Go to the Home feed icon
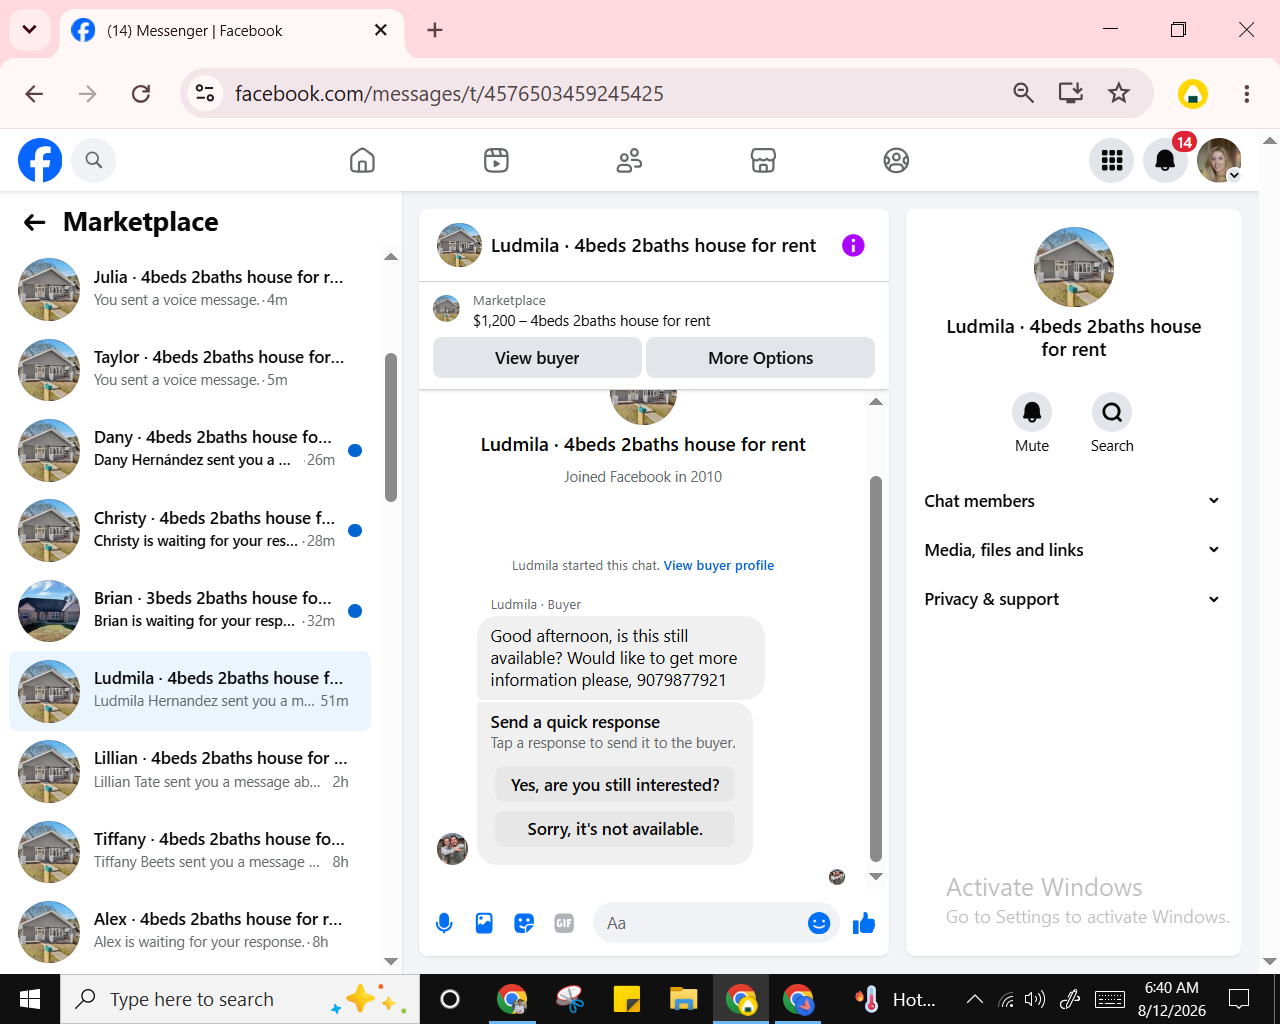 [362, 160]
